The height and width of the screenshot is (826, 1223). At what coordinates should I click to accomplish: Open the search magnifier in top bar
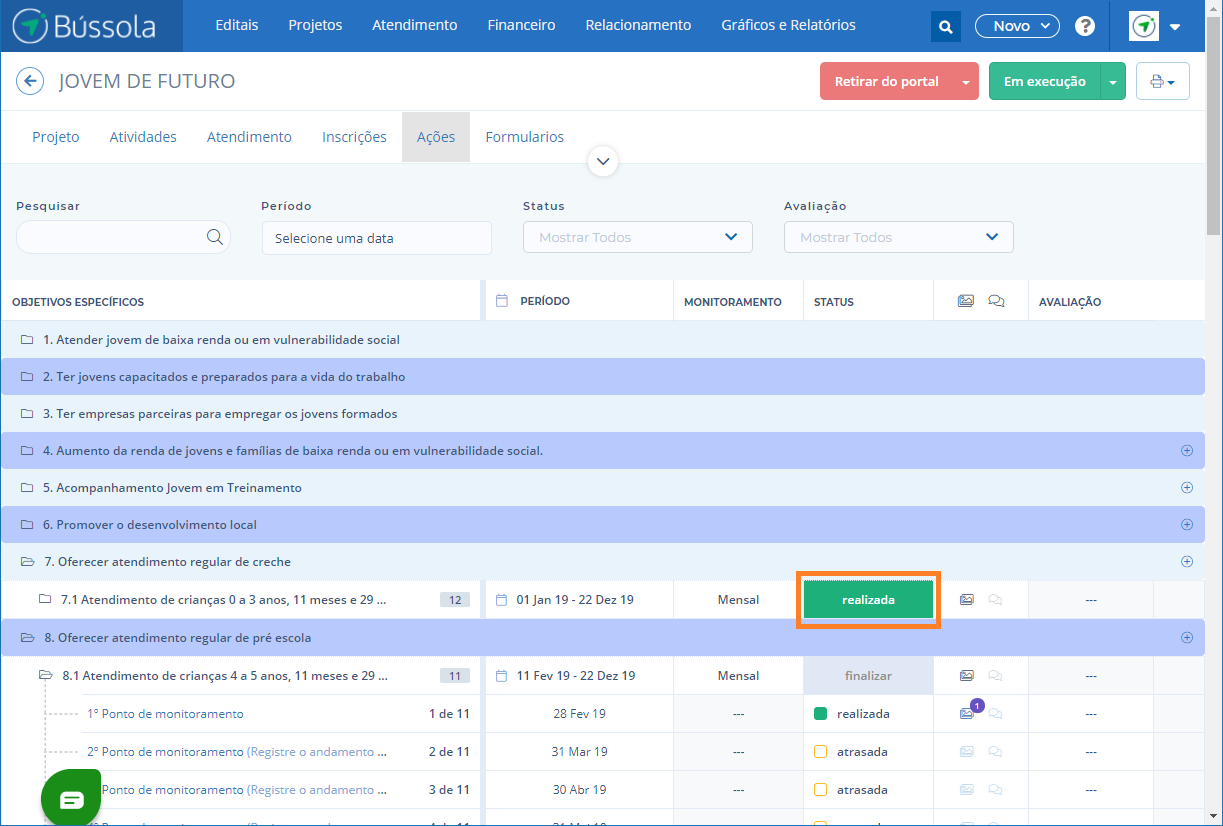(945, 26)
